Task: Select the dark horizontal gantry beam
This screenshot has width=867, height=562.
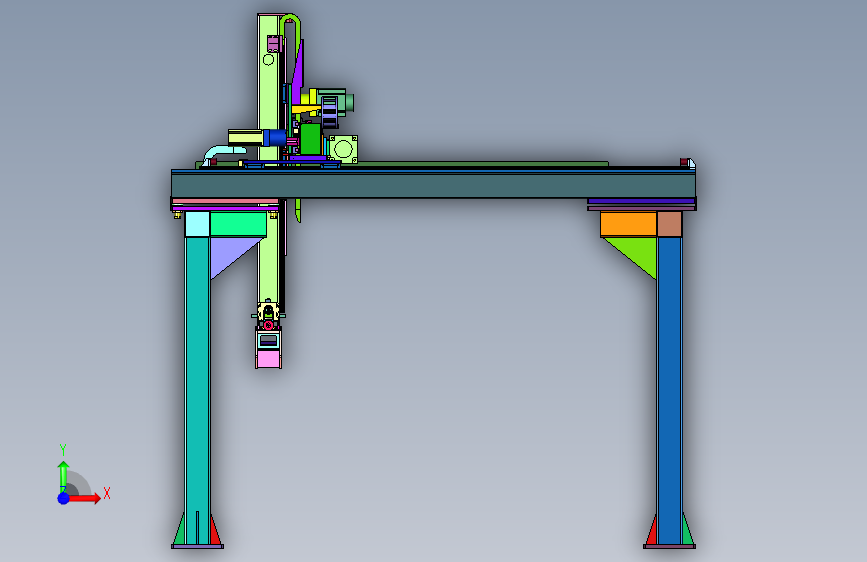Action: click(x=434, y=184)
